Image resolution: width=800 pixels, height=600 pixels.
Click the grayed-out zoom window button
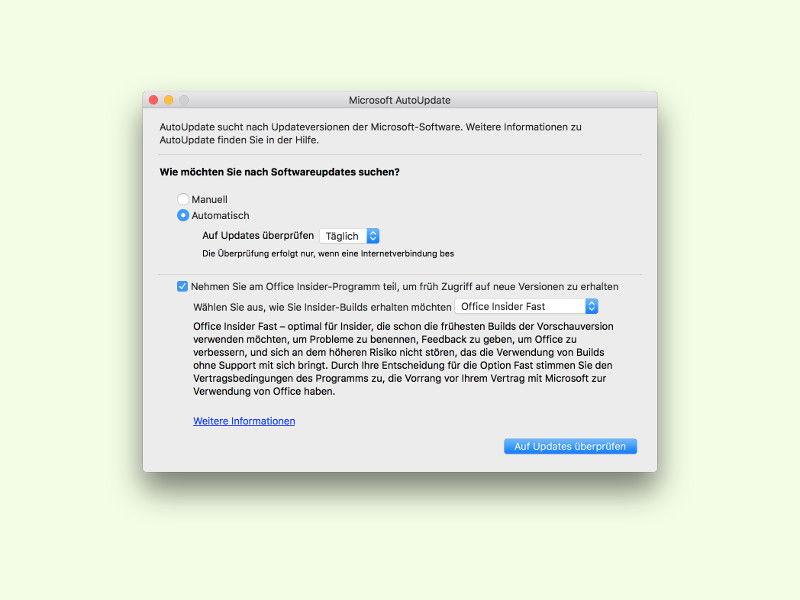(184, 100)
